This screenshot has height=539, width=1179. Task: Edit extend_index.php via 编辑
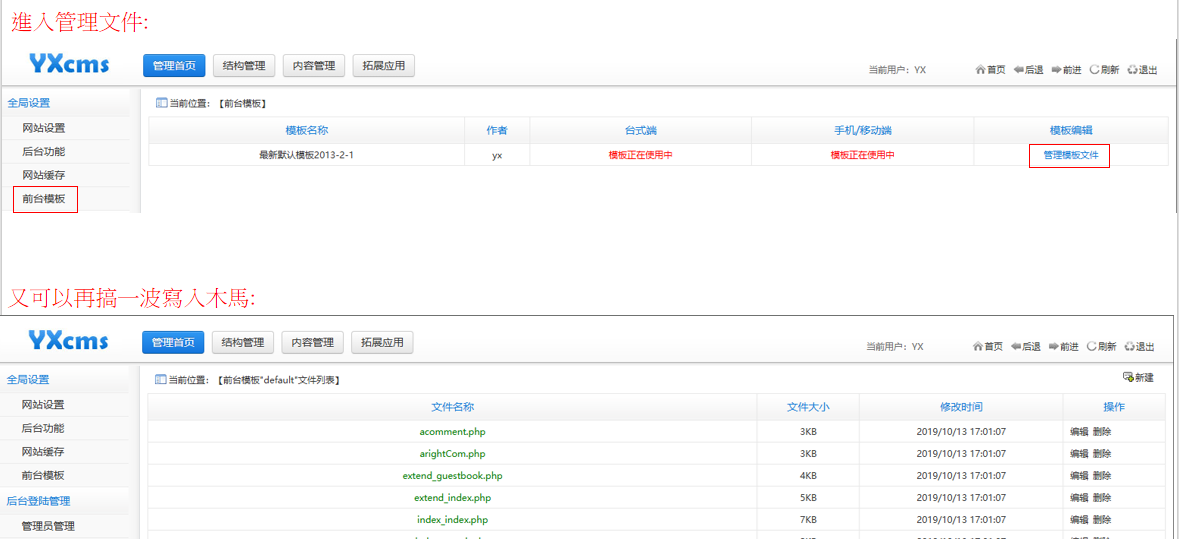pos(1079,498)
